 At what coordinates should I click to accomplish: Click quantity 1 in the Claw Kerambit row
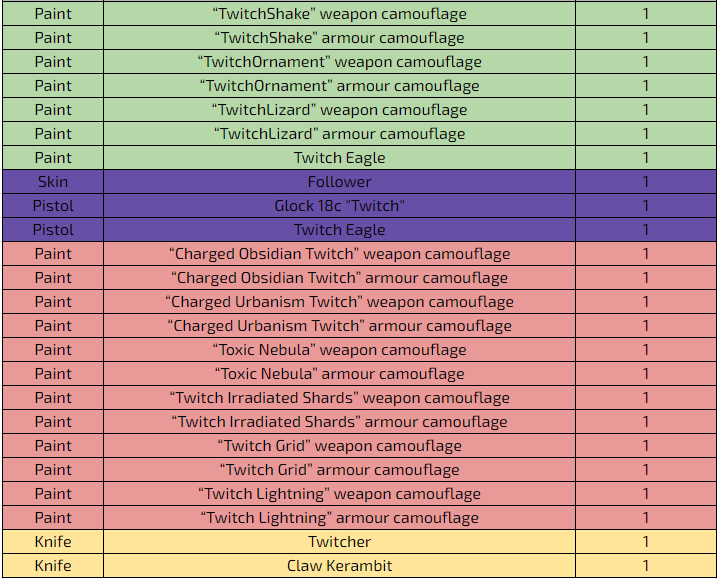(646, 566)
